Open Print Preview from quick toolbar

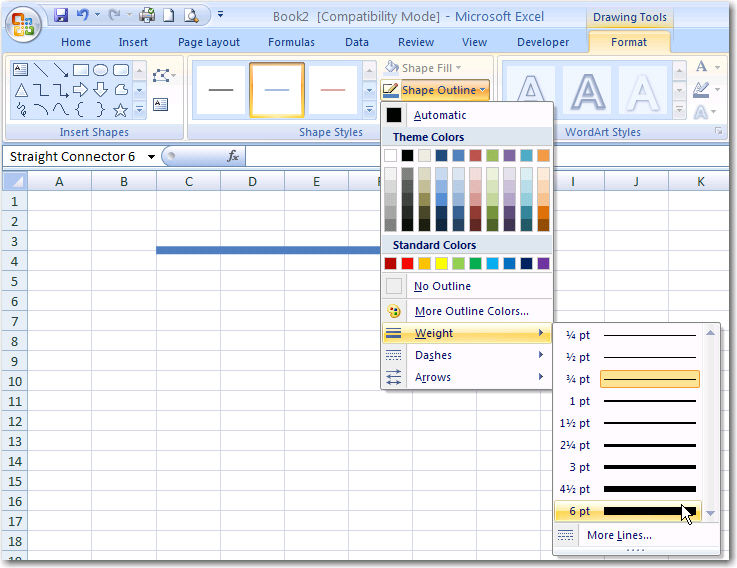tap(191, 16)
